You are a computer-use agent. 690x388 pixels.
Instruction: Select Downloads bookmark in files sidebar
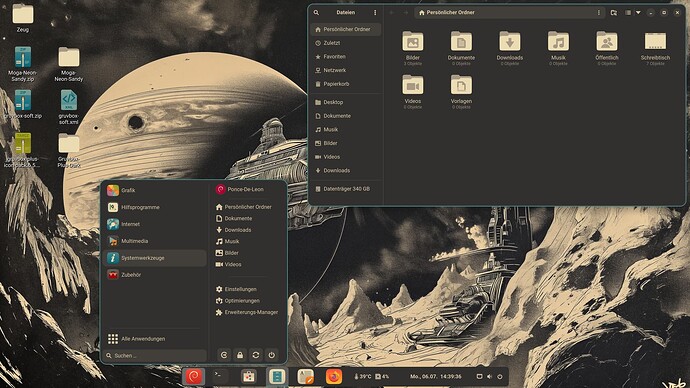pos(346,171)
